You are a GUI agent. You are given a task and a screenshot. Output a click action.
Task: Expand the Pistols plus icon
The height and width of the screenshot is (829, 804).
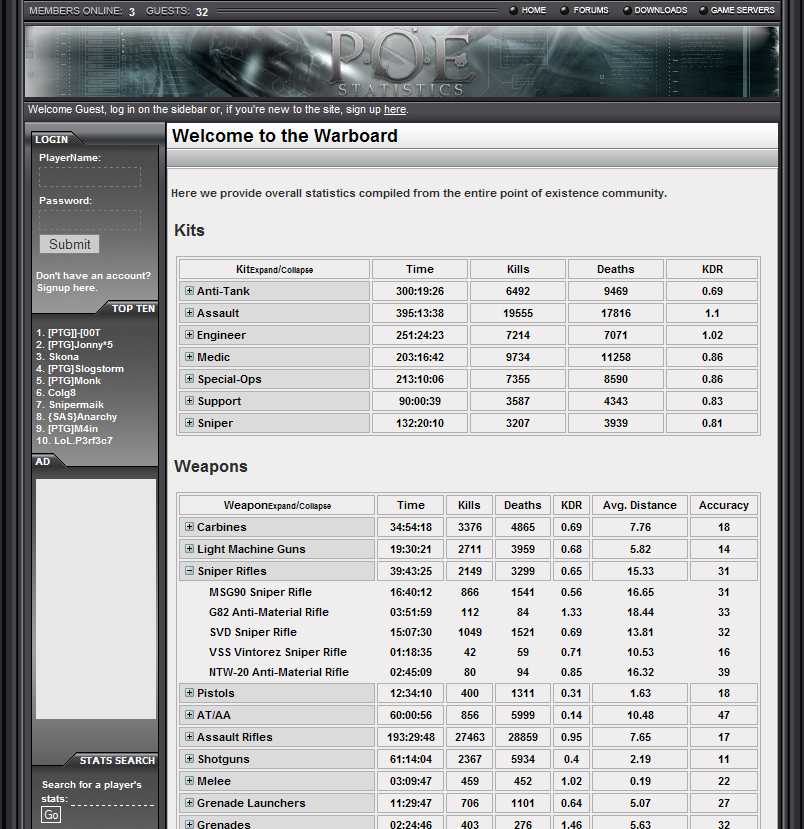click(190, 693)
